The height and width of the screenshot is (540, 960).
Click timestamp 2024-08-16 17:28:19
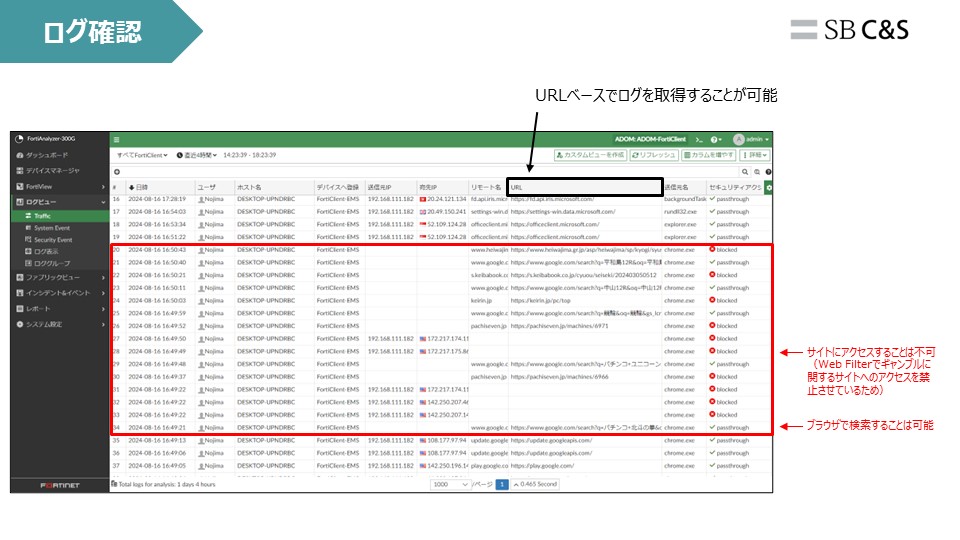(x=157, y=199)
